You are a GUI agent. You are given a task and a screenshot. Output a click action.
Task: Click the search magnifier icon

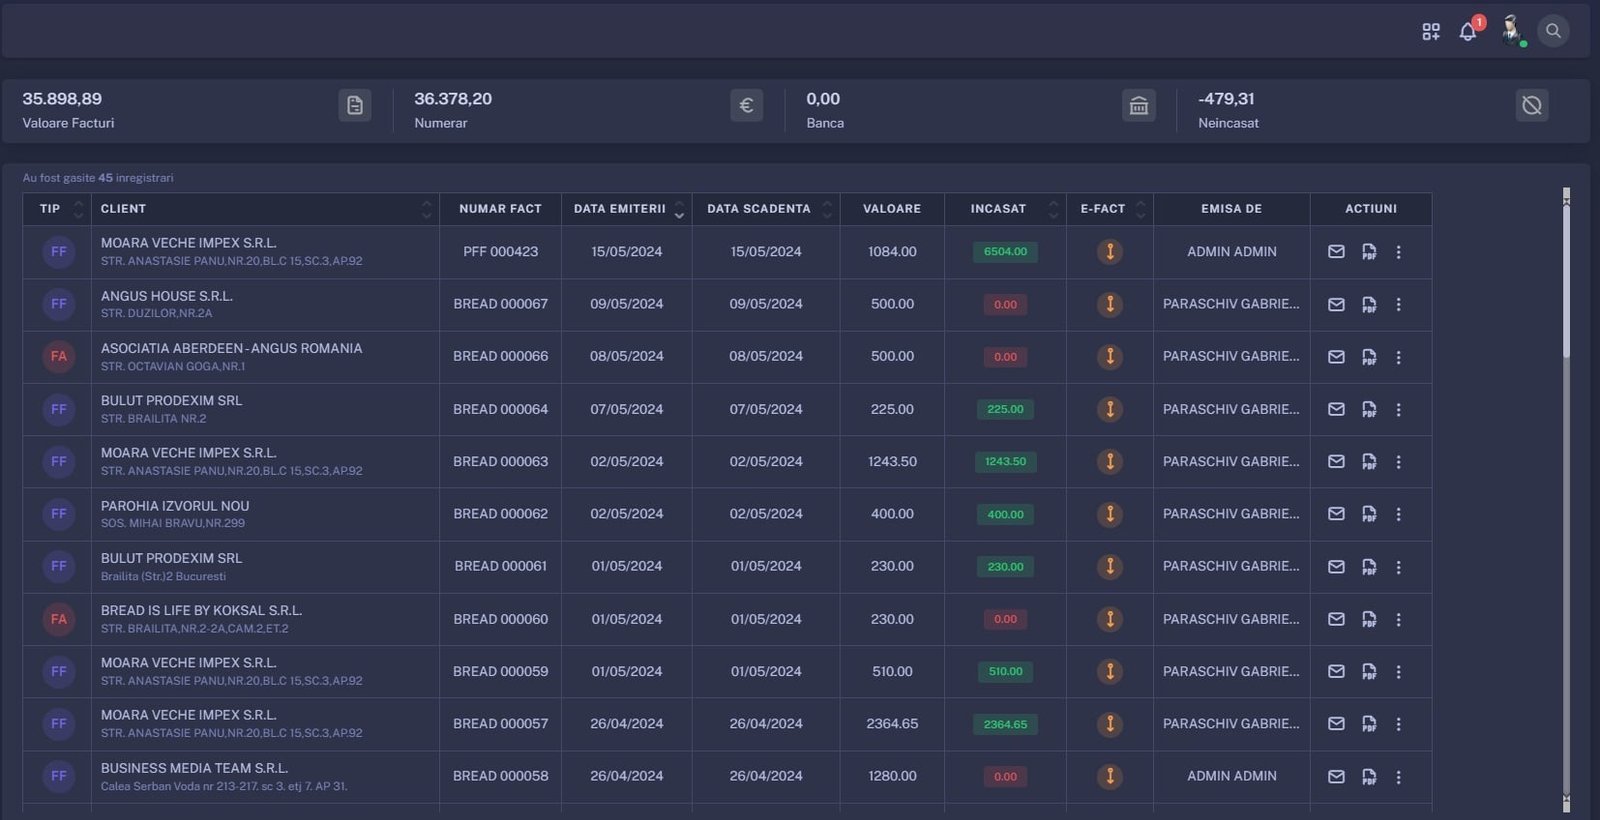[1553, 31]
